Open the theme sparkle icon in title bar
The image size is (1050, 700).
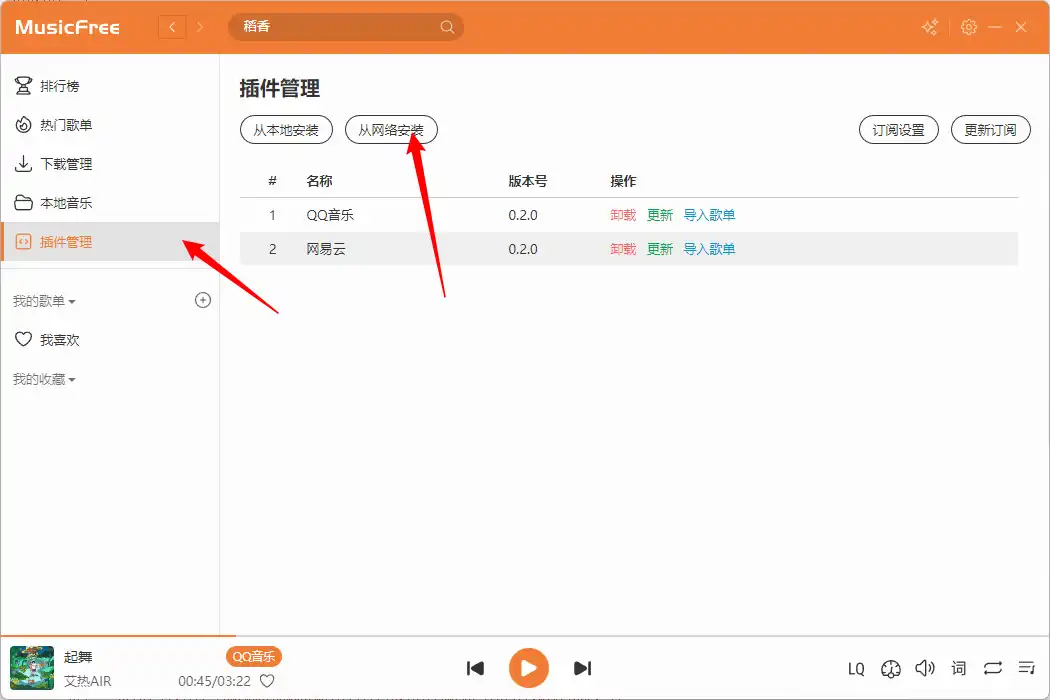pos(930,27)
